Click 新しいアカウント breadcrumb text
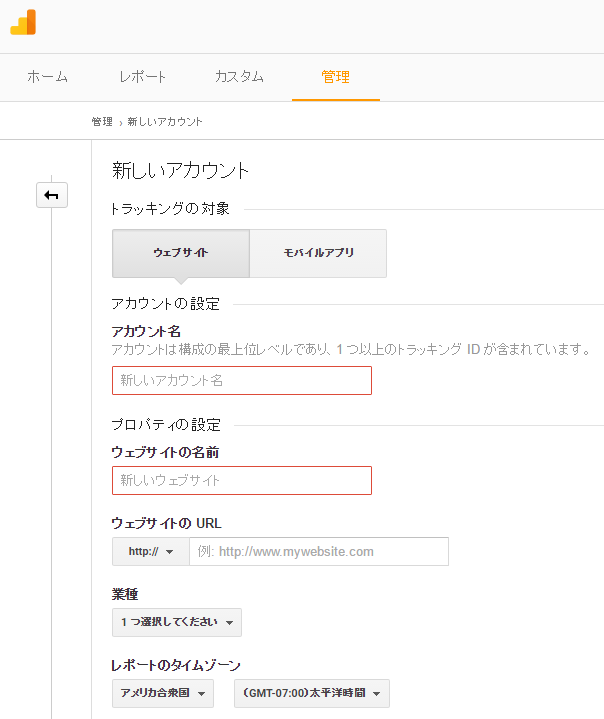Image resolution: width=604 pixels, height=719 pixels. tap(165, 122)
